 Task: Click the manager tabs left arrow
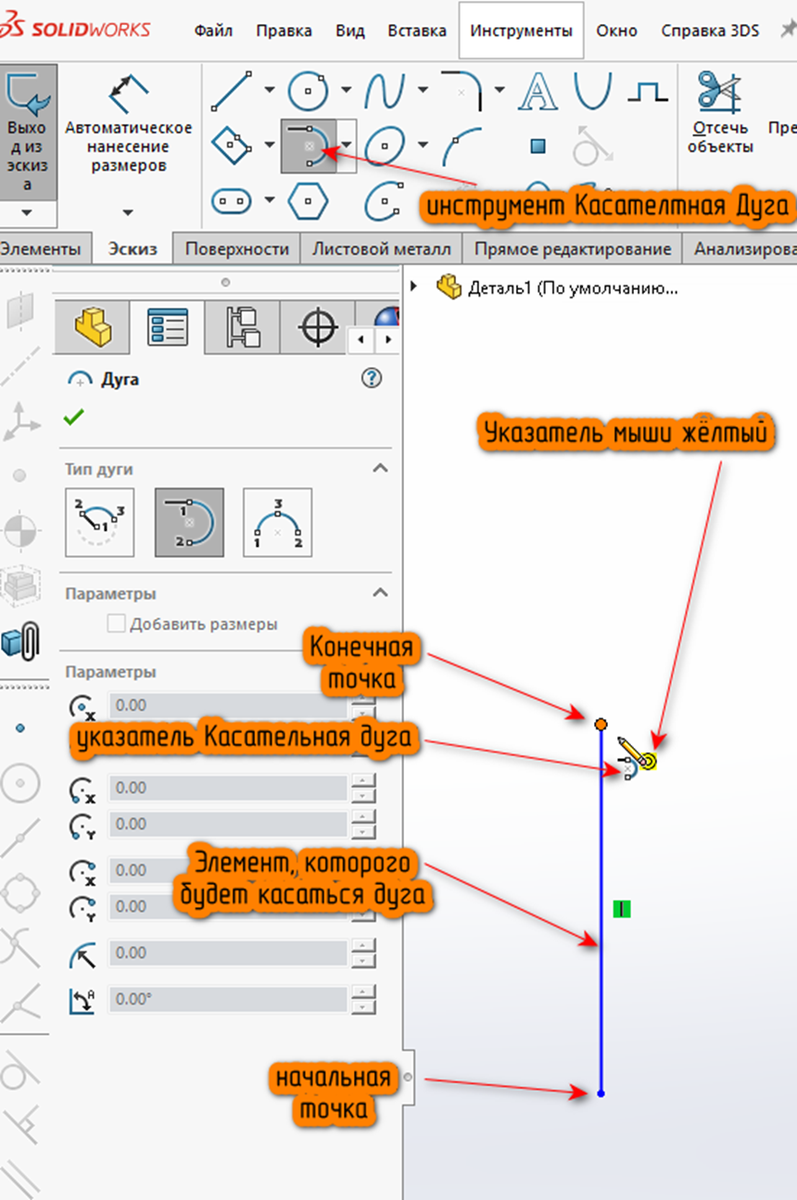(363, 342)
